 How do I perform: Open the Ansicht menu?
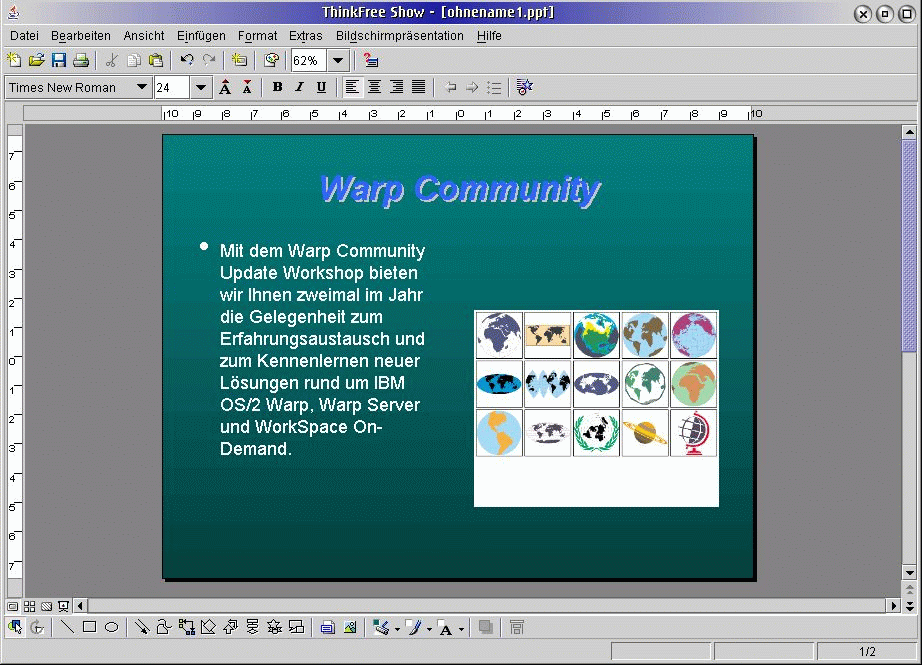143,36
